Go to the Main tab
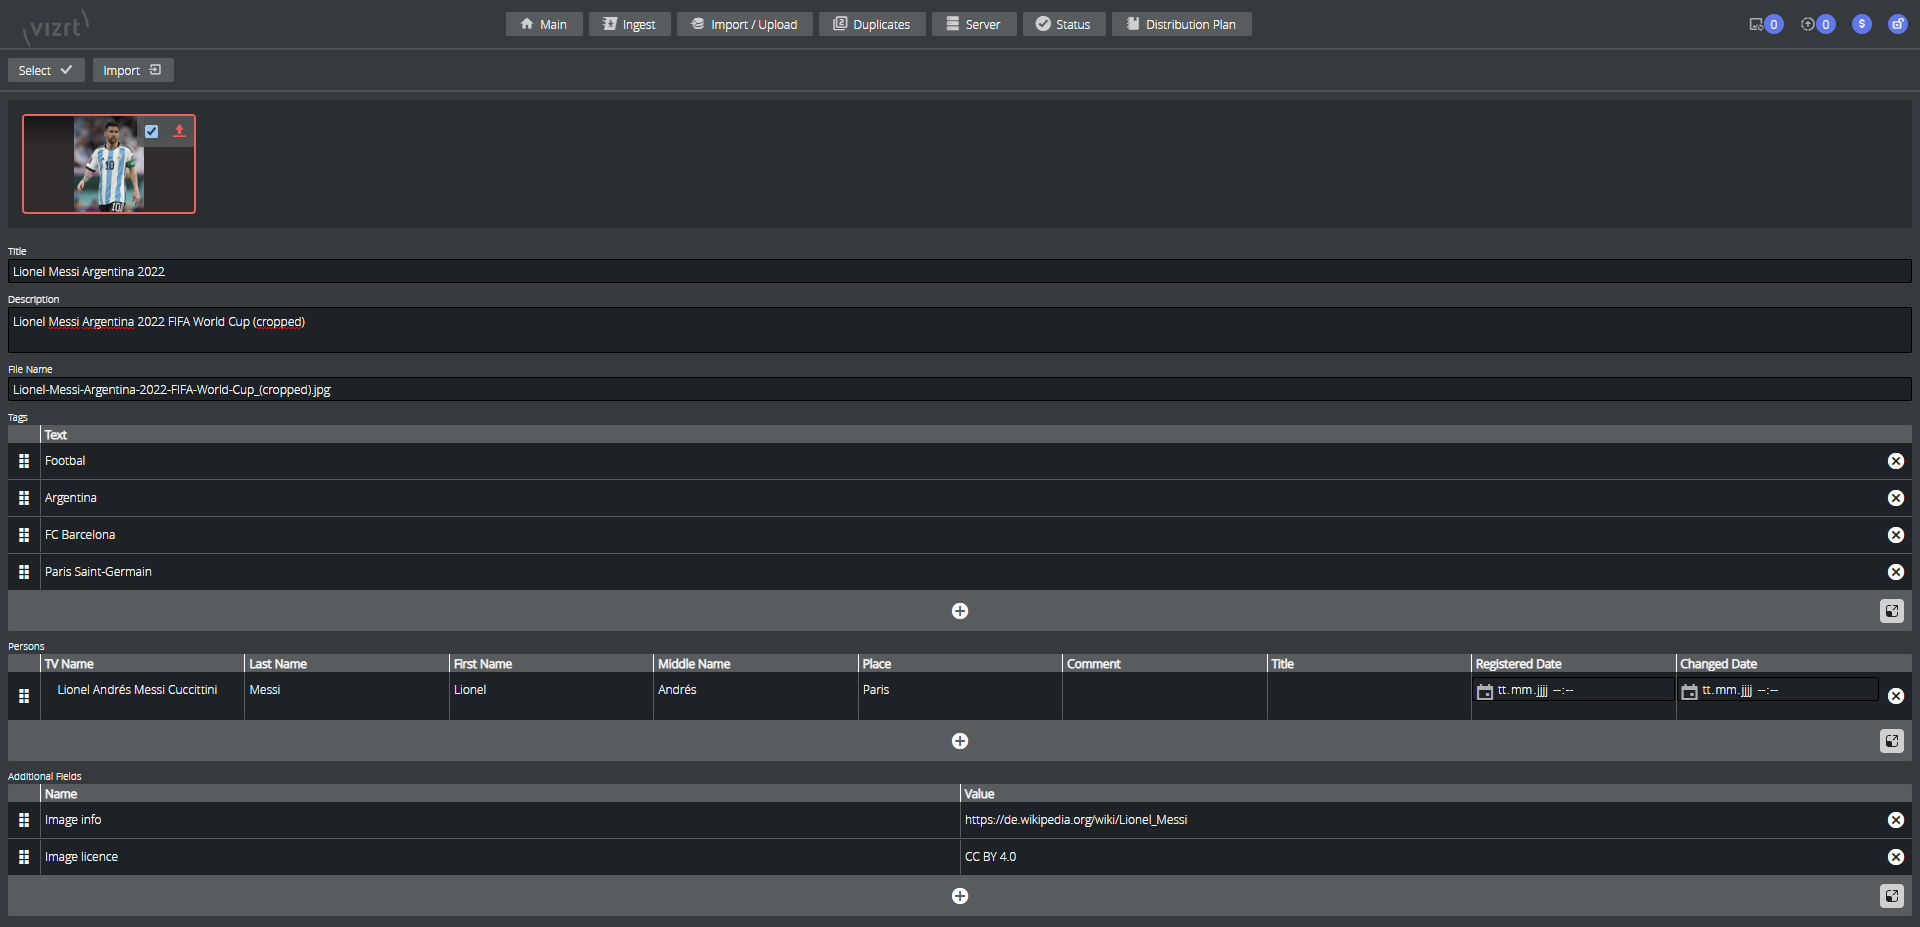The image size is (1920, 927). click(544, 24)
